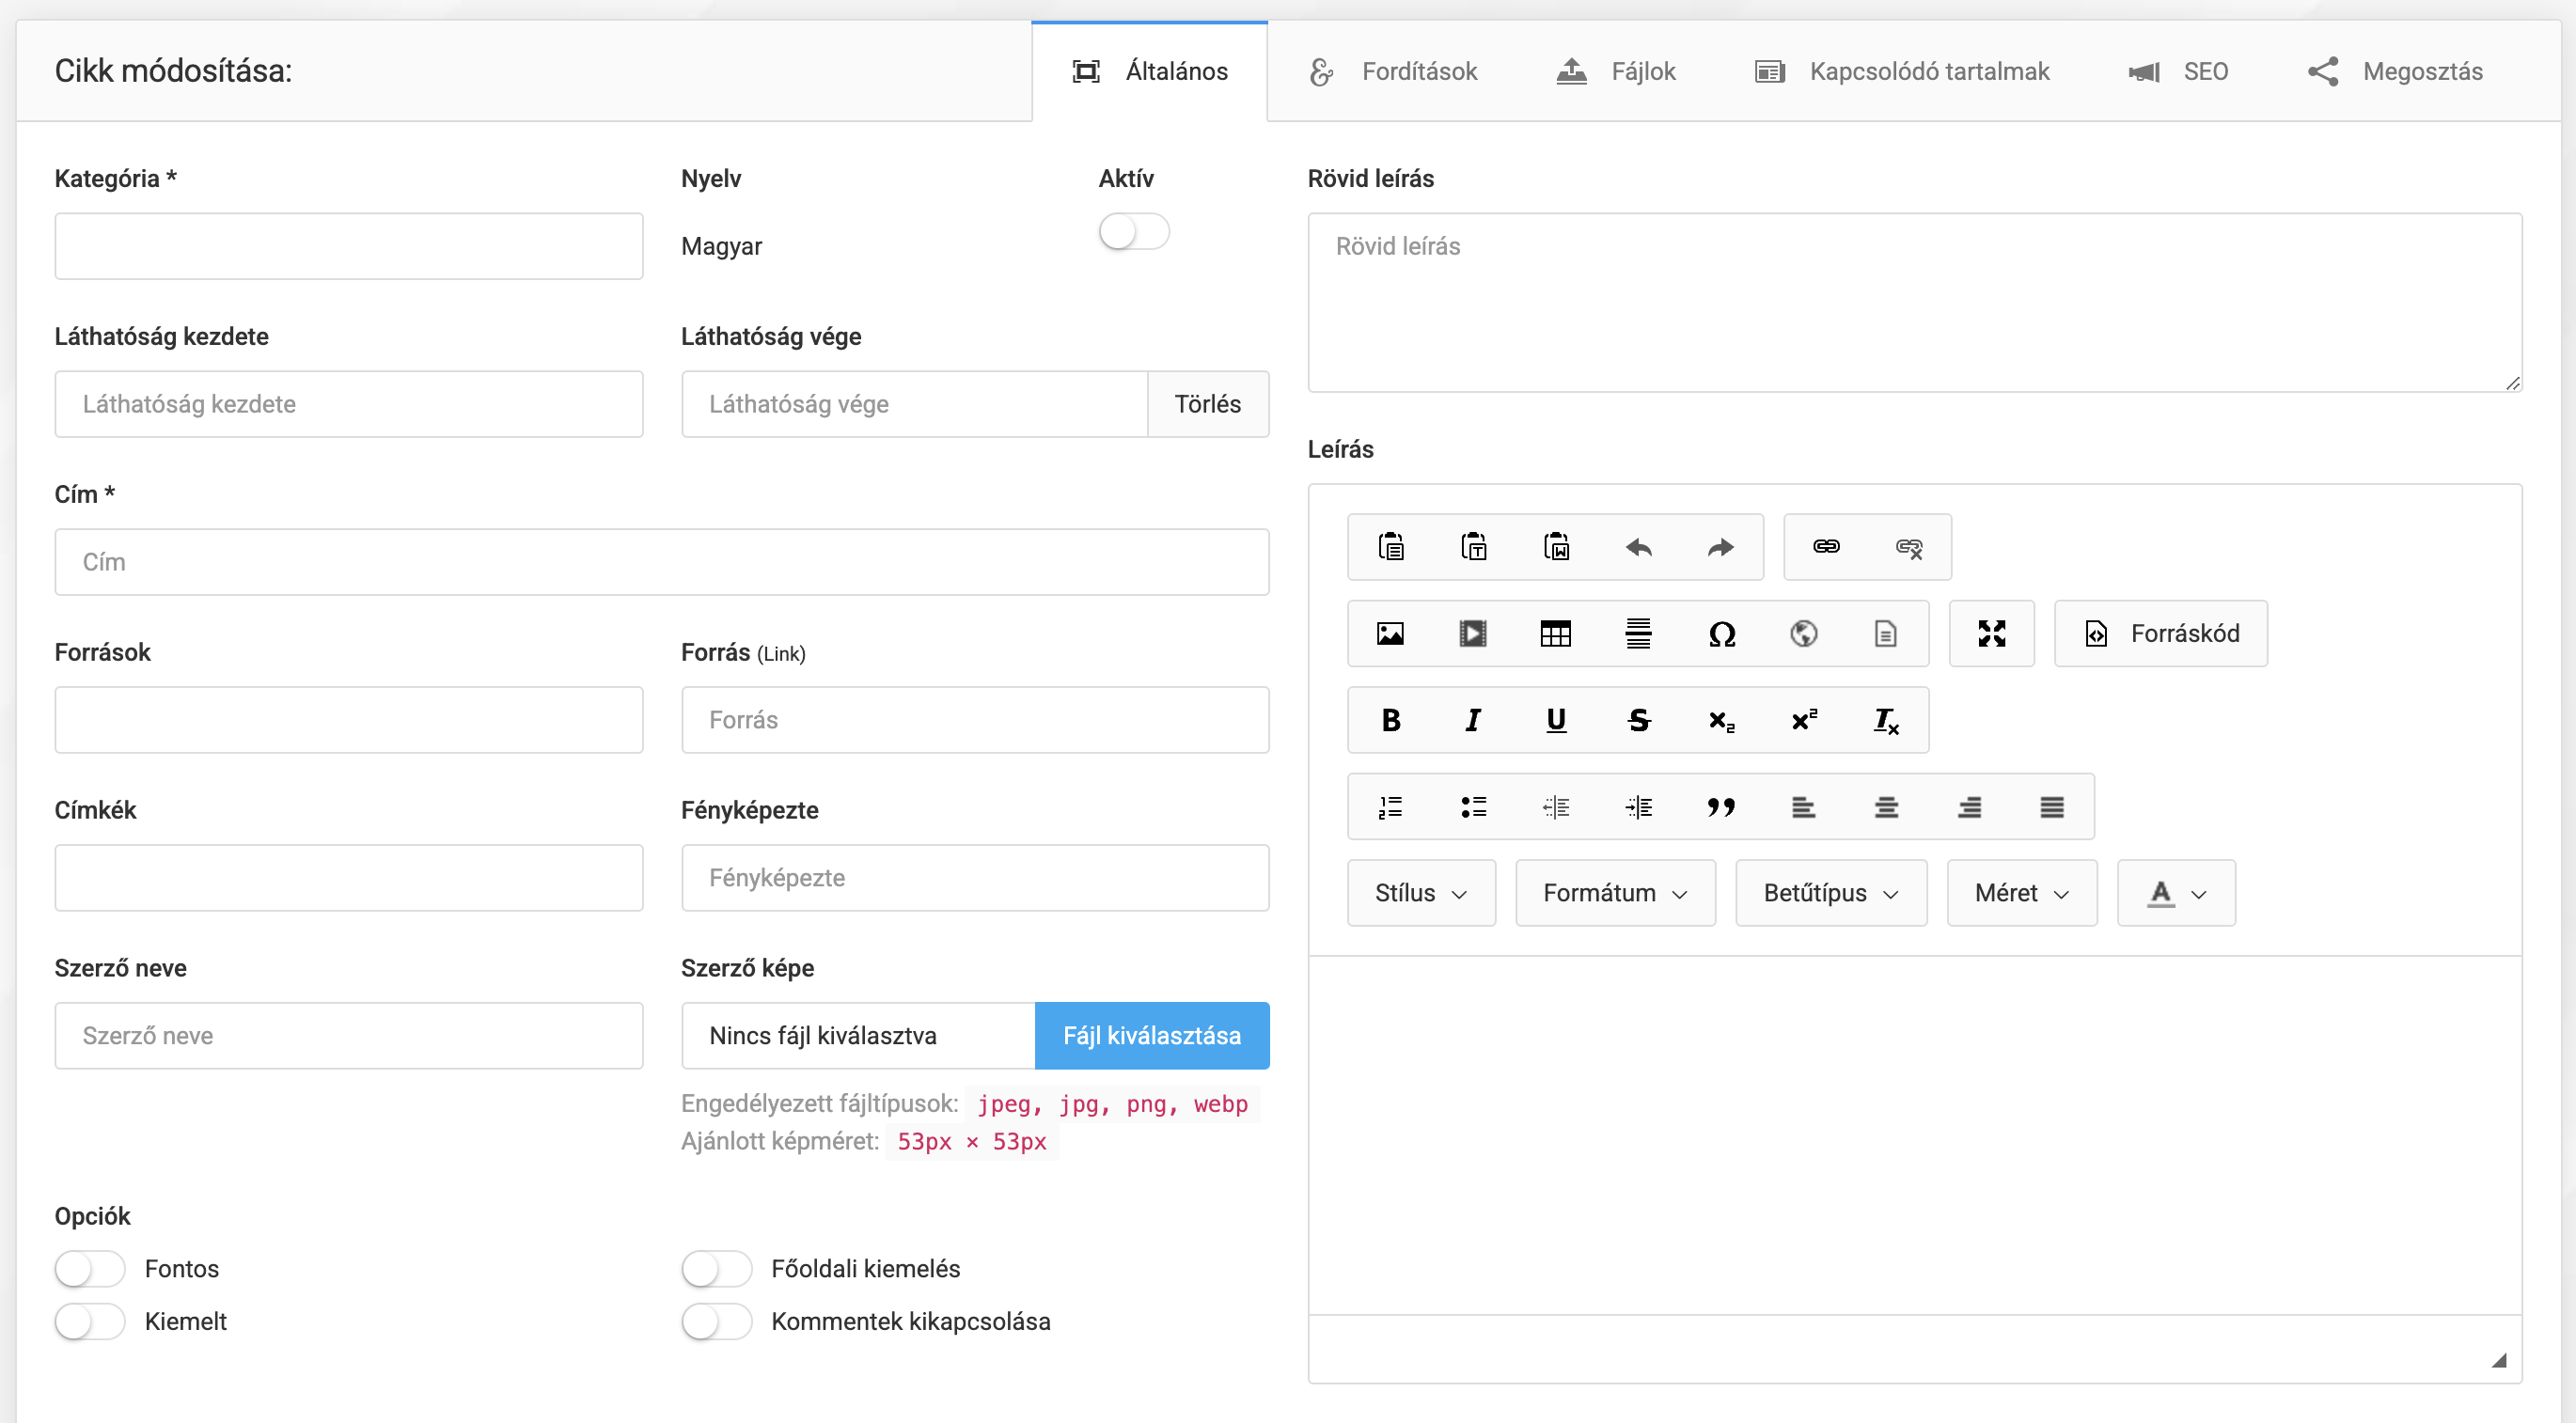Expand the Formátum dropdown

1614,893
